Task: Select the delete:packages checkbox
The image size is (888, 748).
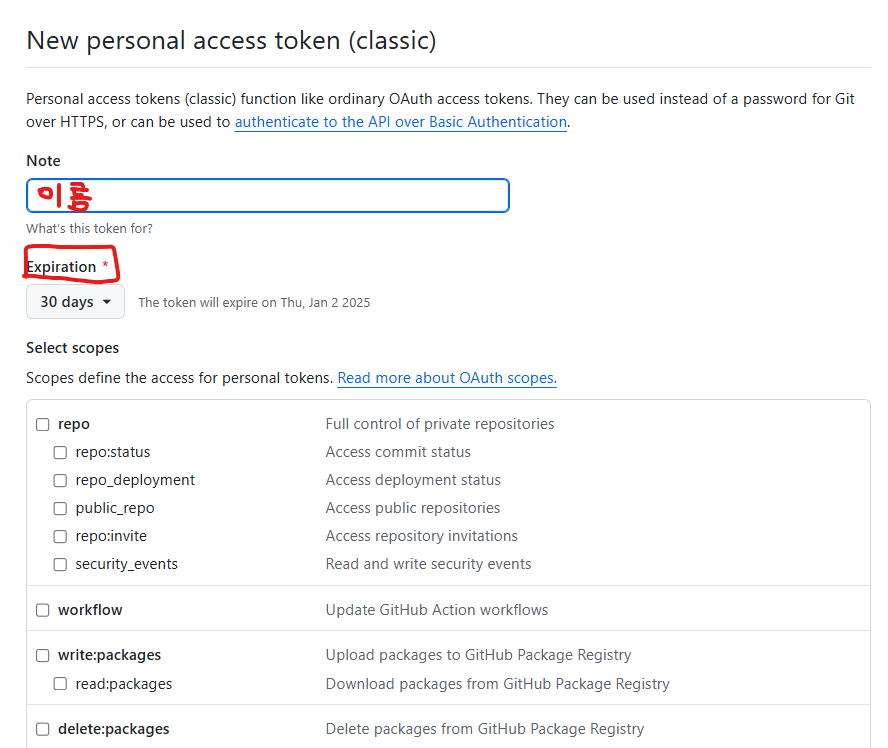Action: (42, 729)
